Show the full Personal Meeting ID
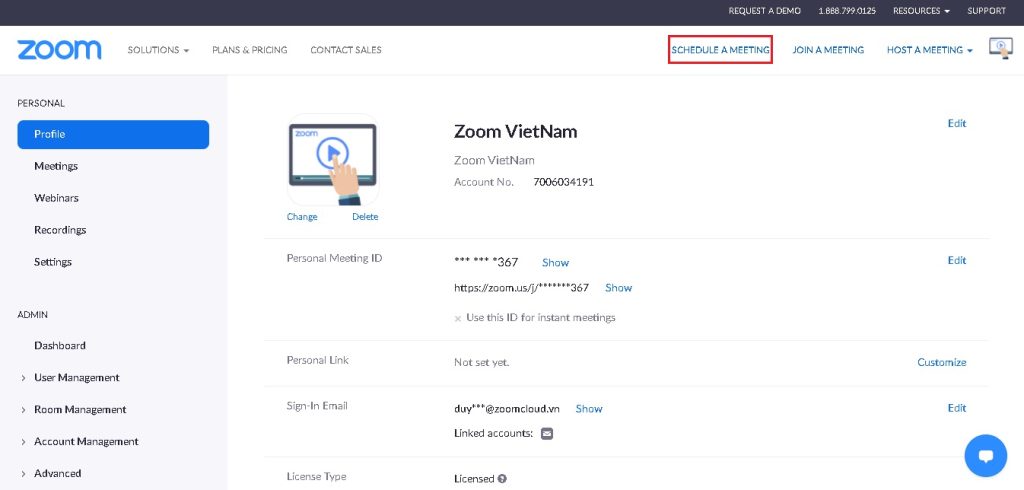 pos(555,263)
